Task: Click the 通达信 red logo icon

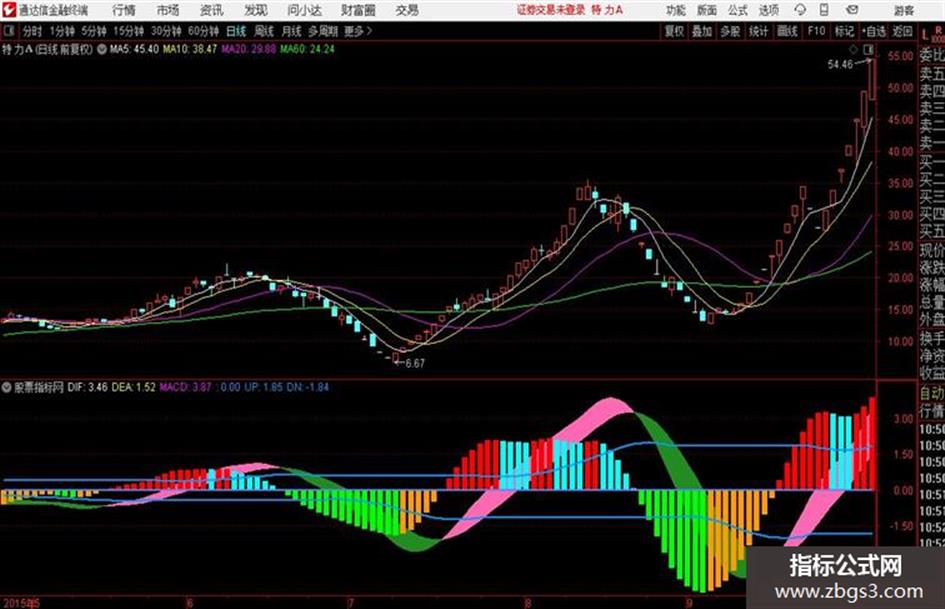Action: click(9, 10)
